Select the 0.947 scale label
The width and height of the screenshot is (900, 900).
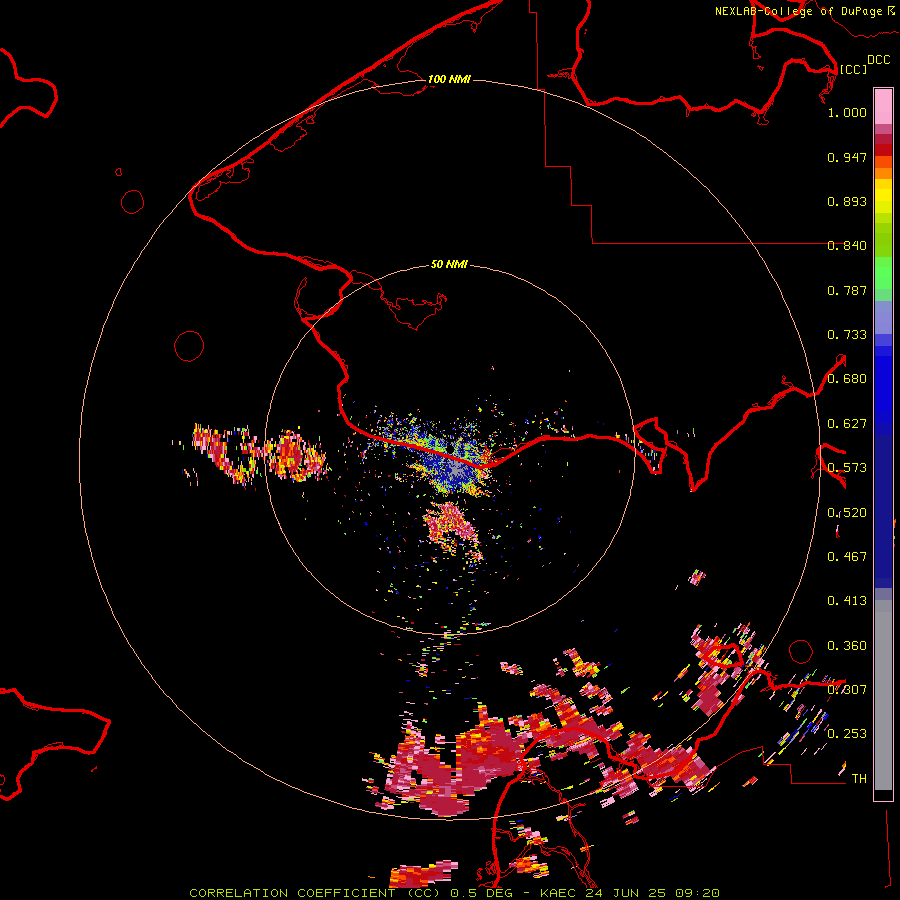[x=847, y=157]
